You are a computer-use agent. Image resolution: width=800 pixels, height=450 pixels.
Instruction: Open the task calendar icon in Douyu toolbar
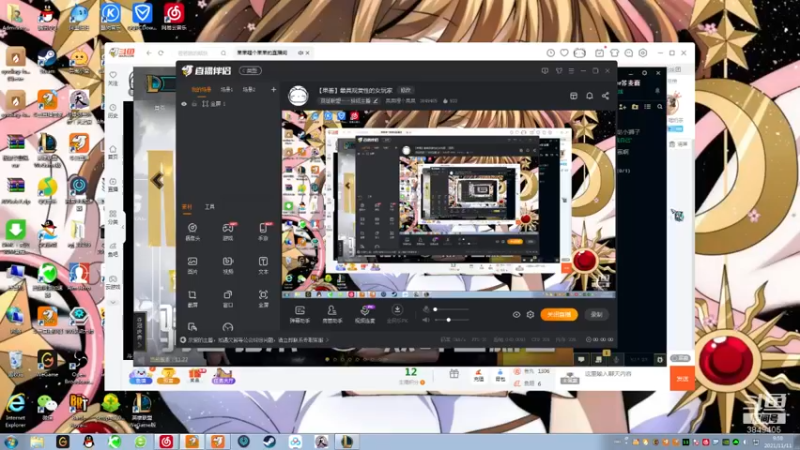point(599,53)
